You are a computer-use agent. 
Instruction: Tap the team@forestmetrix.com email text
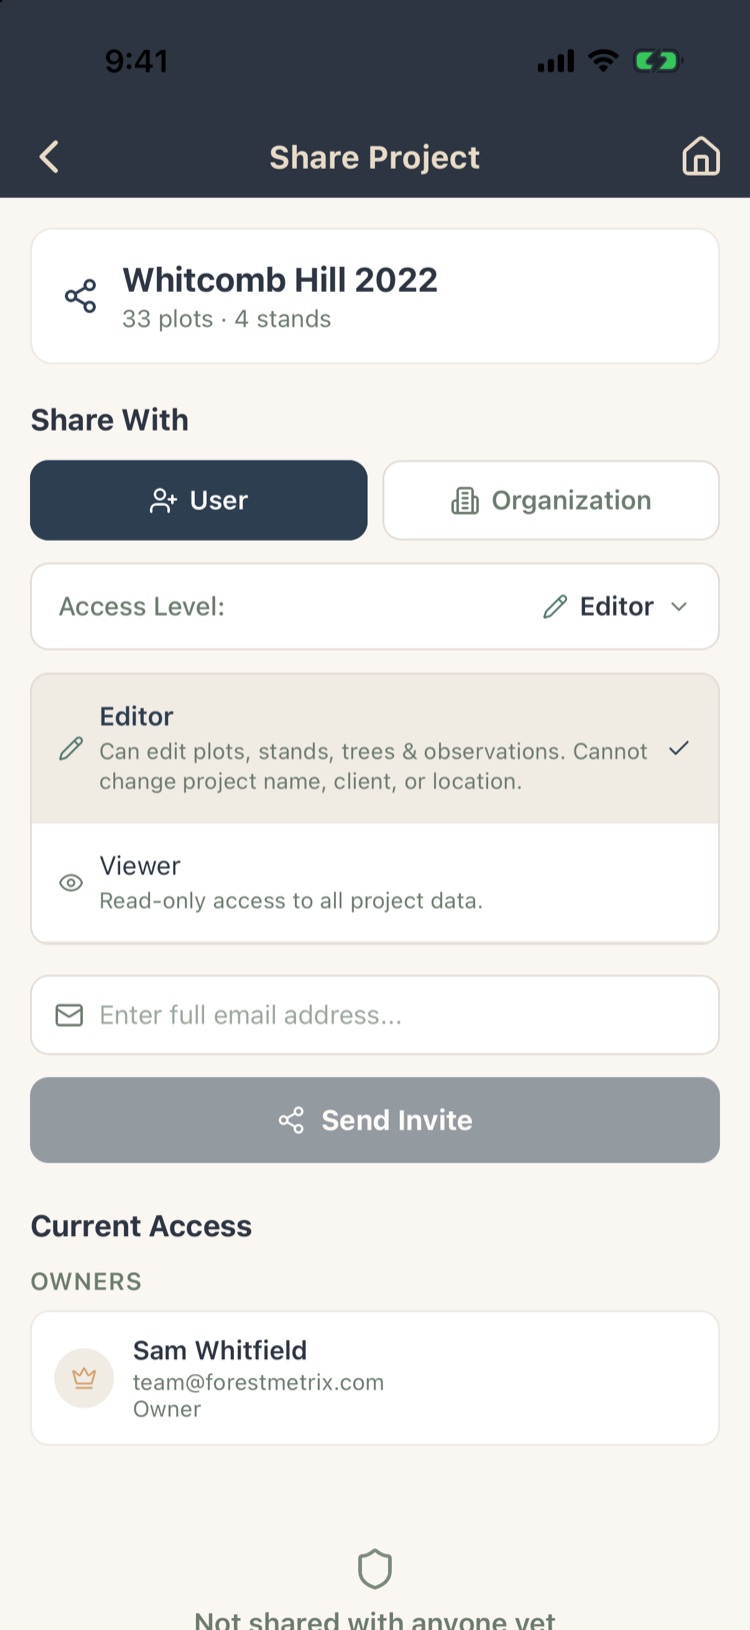[258, 1382]
